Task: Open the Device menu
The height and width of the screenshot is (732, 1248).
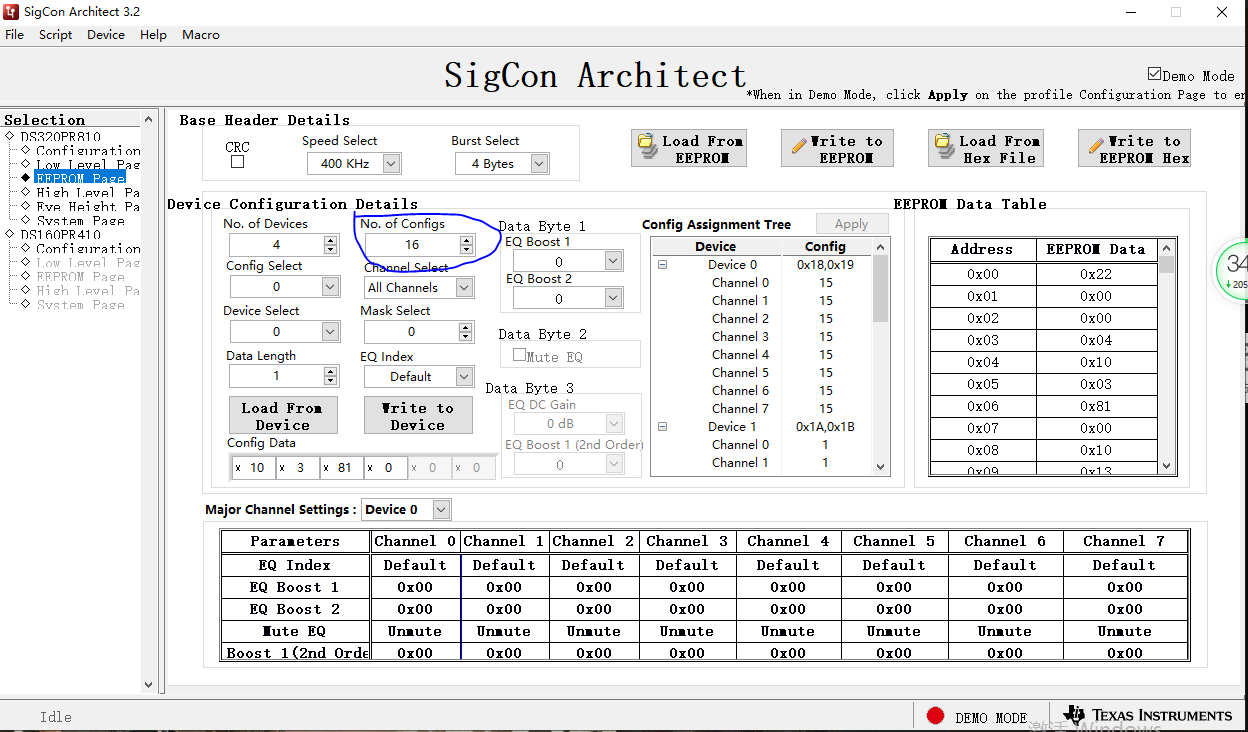Action: click(x=106, y=34)
